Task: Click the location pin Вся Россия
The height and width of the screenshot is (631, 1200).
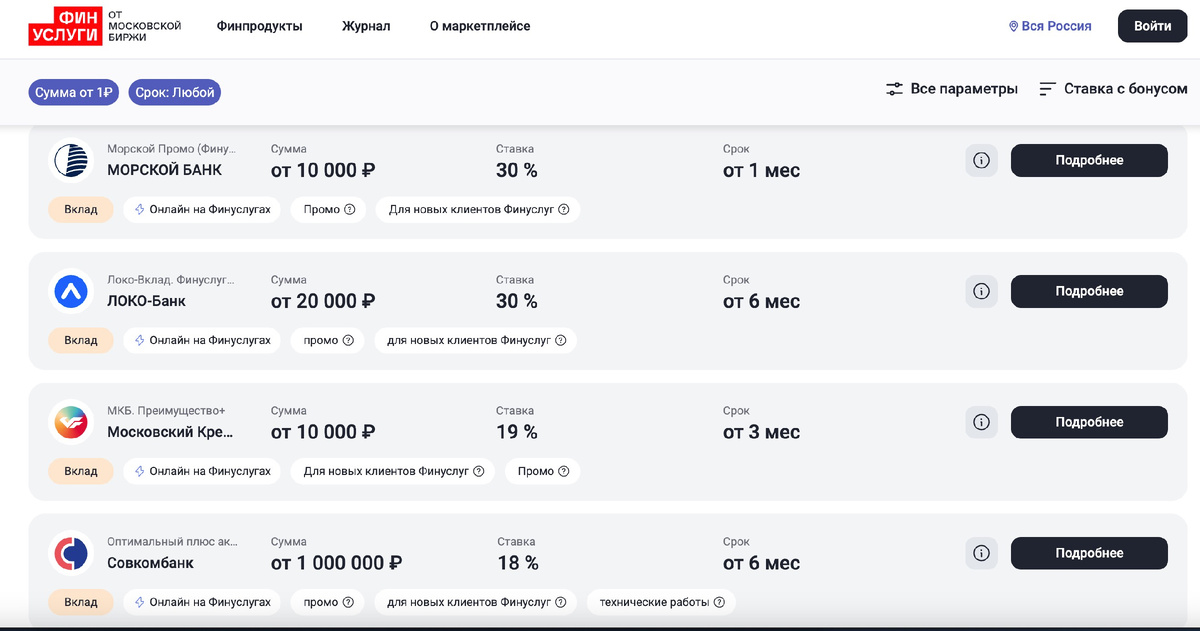Action: 1050,26
